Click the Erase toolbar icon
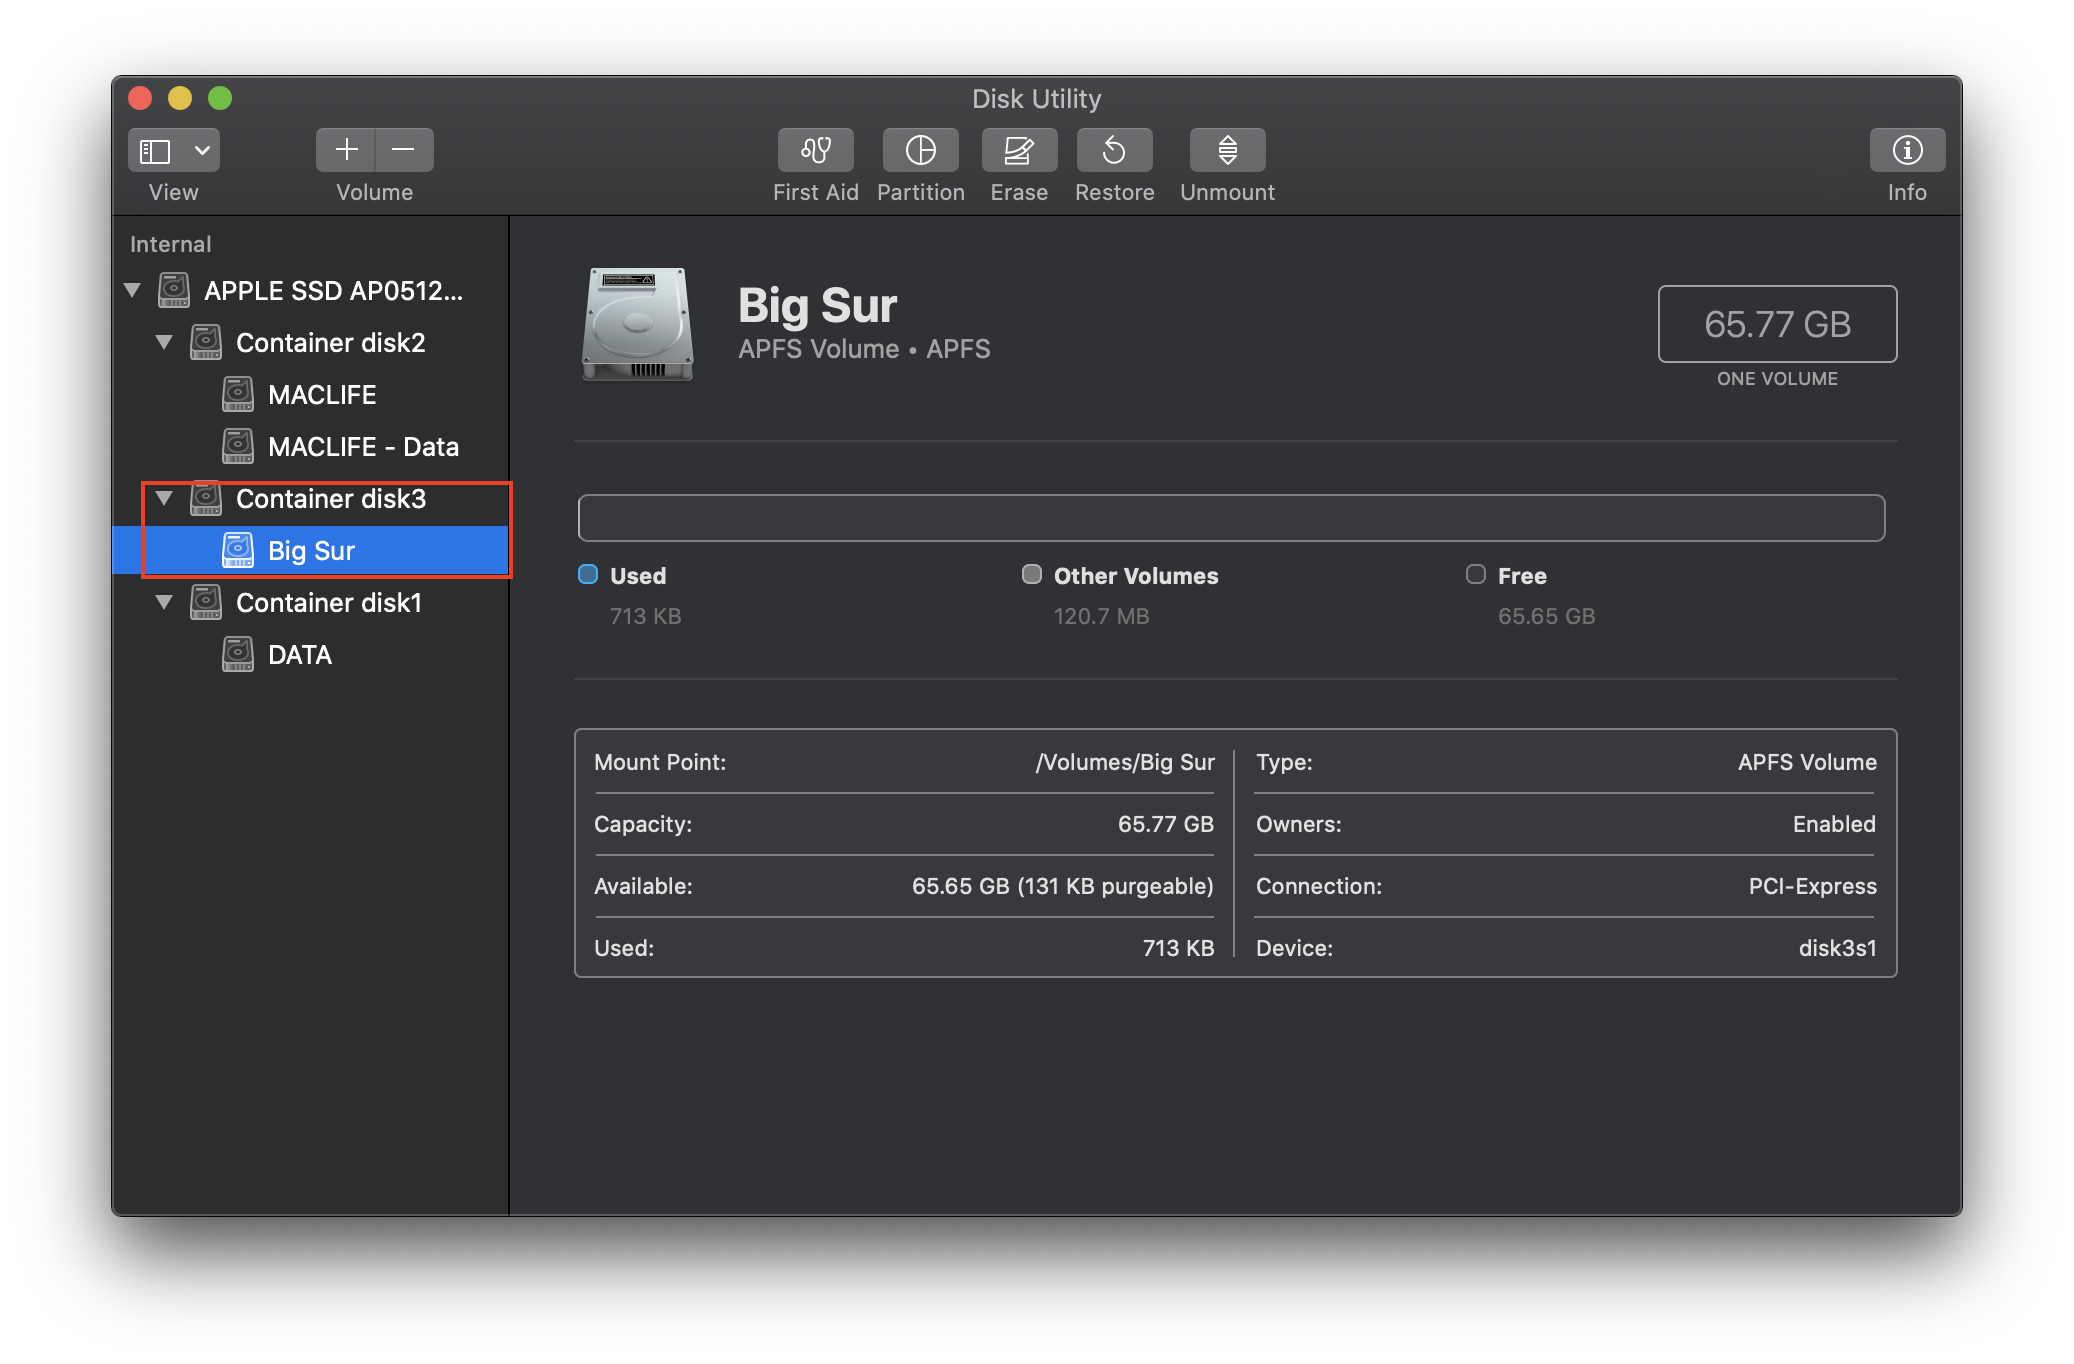Viewport: 2074px width, 1364px height. click(x=1018, y=150)
